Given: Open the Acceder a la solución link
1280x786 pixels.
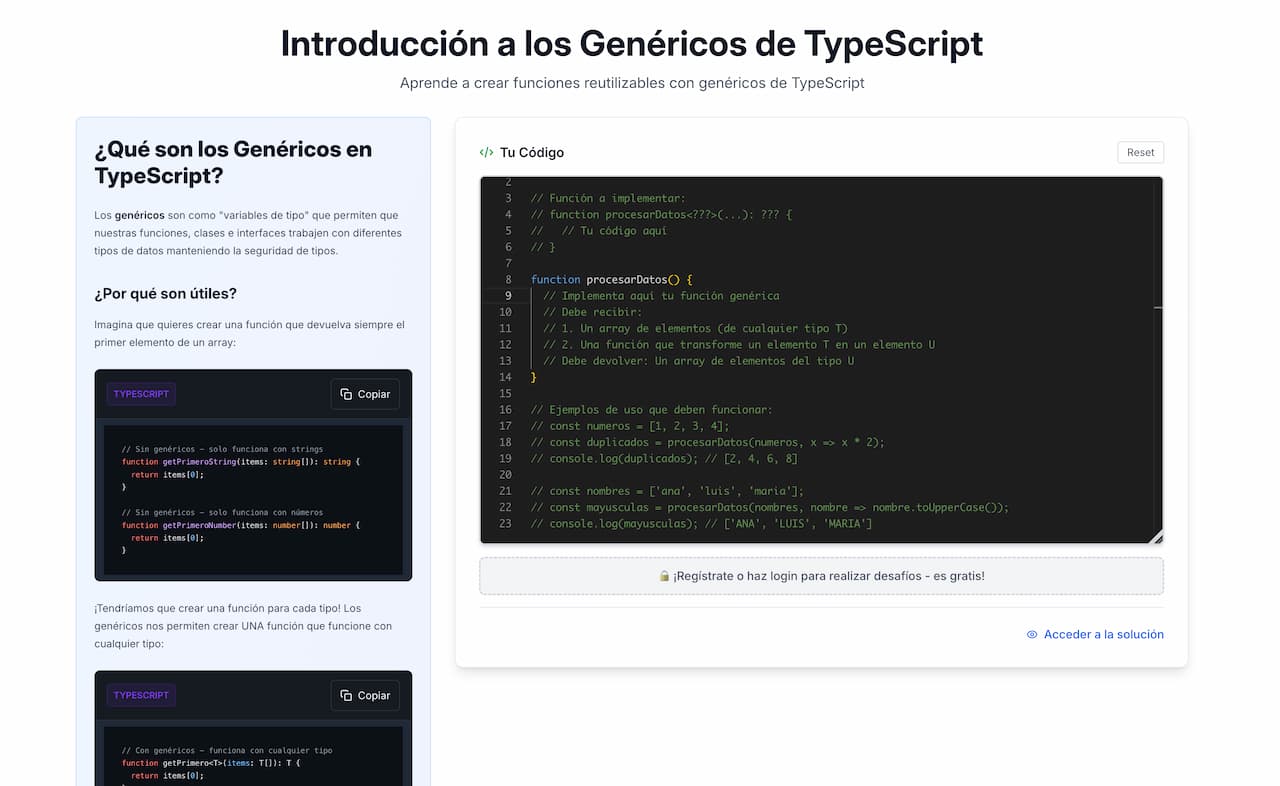Looking at the screenshot, I should 1103,635.
